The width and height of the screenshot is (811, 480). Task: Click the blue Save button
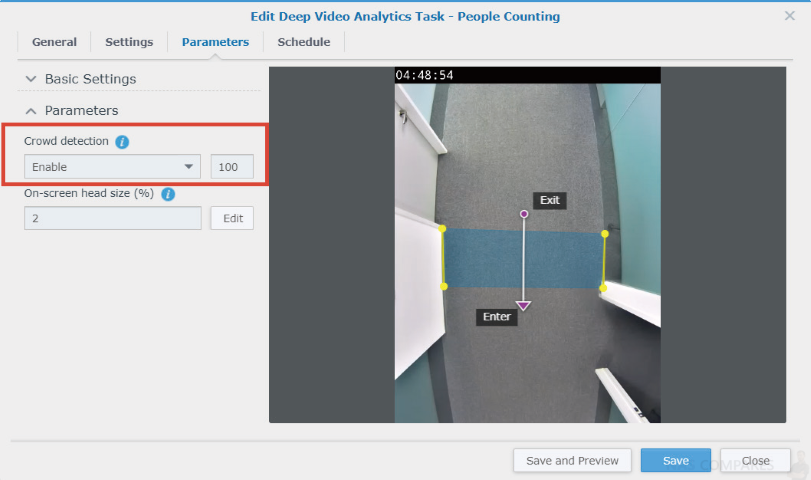click(x=675, y=460)
